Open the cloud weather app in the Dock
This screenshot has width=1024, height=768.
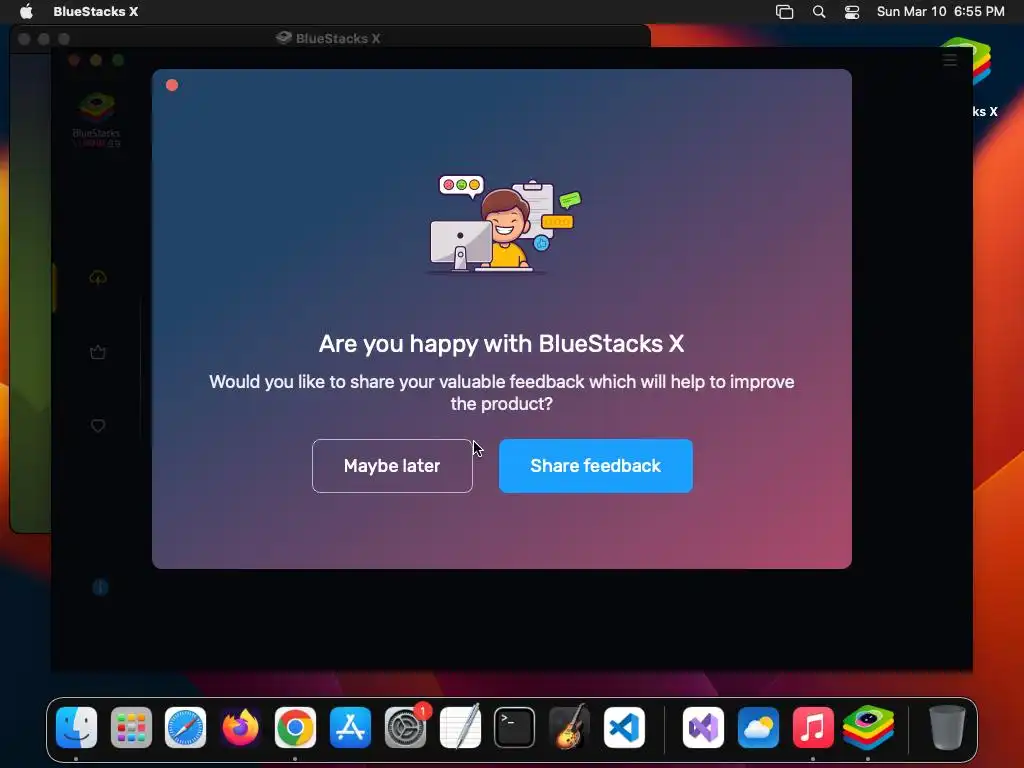758,727
